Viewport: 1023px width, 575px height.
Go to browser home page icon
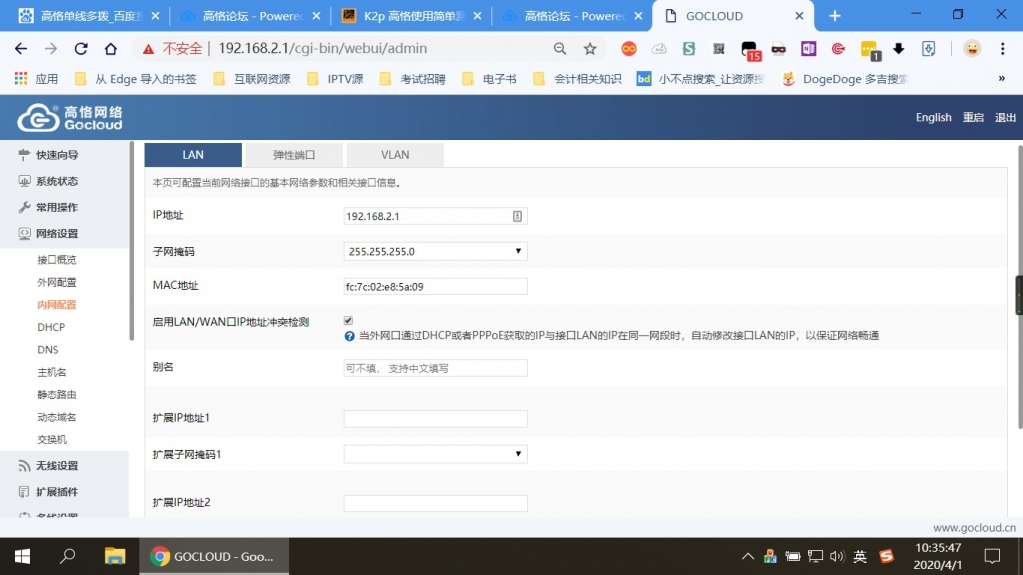tap(111, 49)
